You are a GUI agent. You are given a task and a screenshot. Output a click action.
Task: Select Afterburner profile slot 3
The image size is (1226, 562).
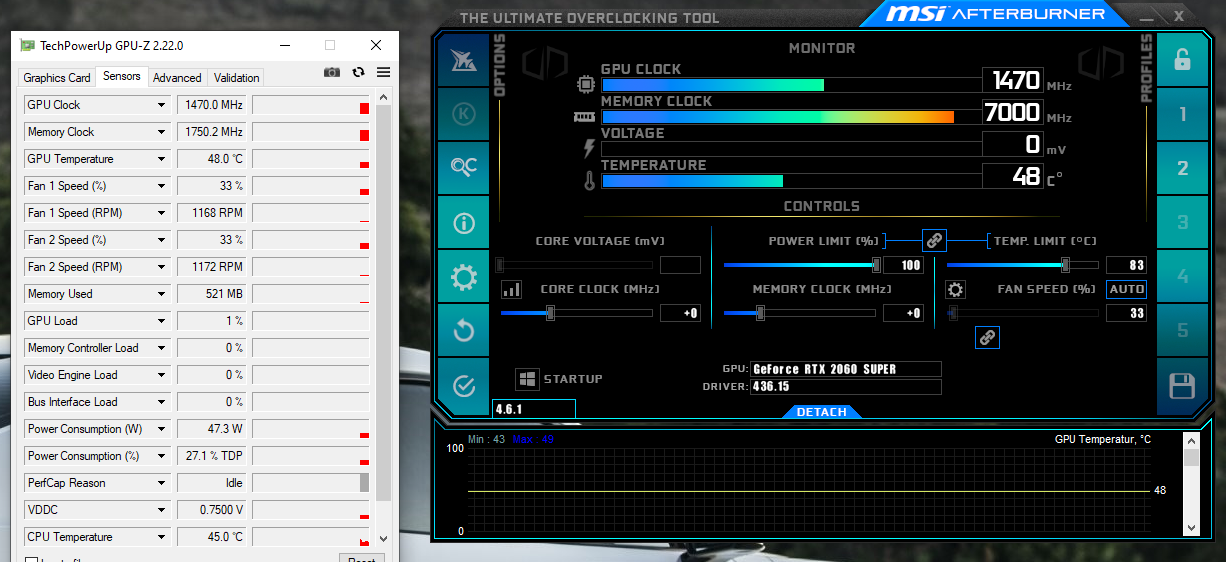point(1182,222)
